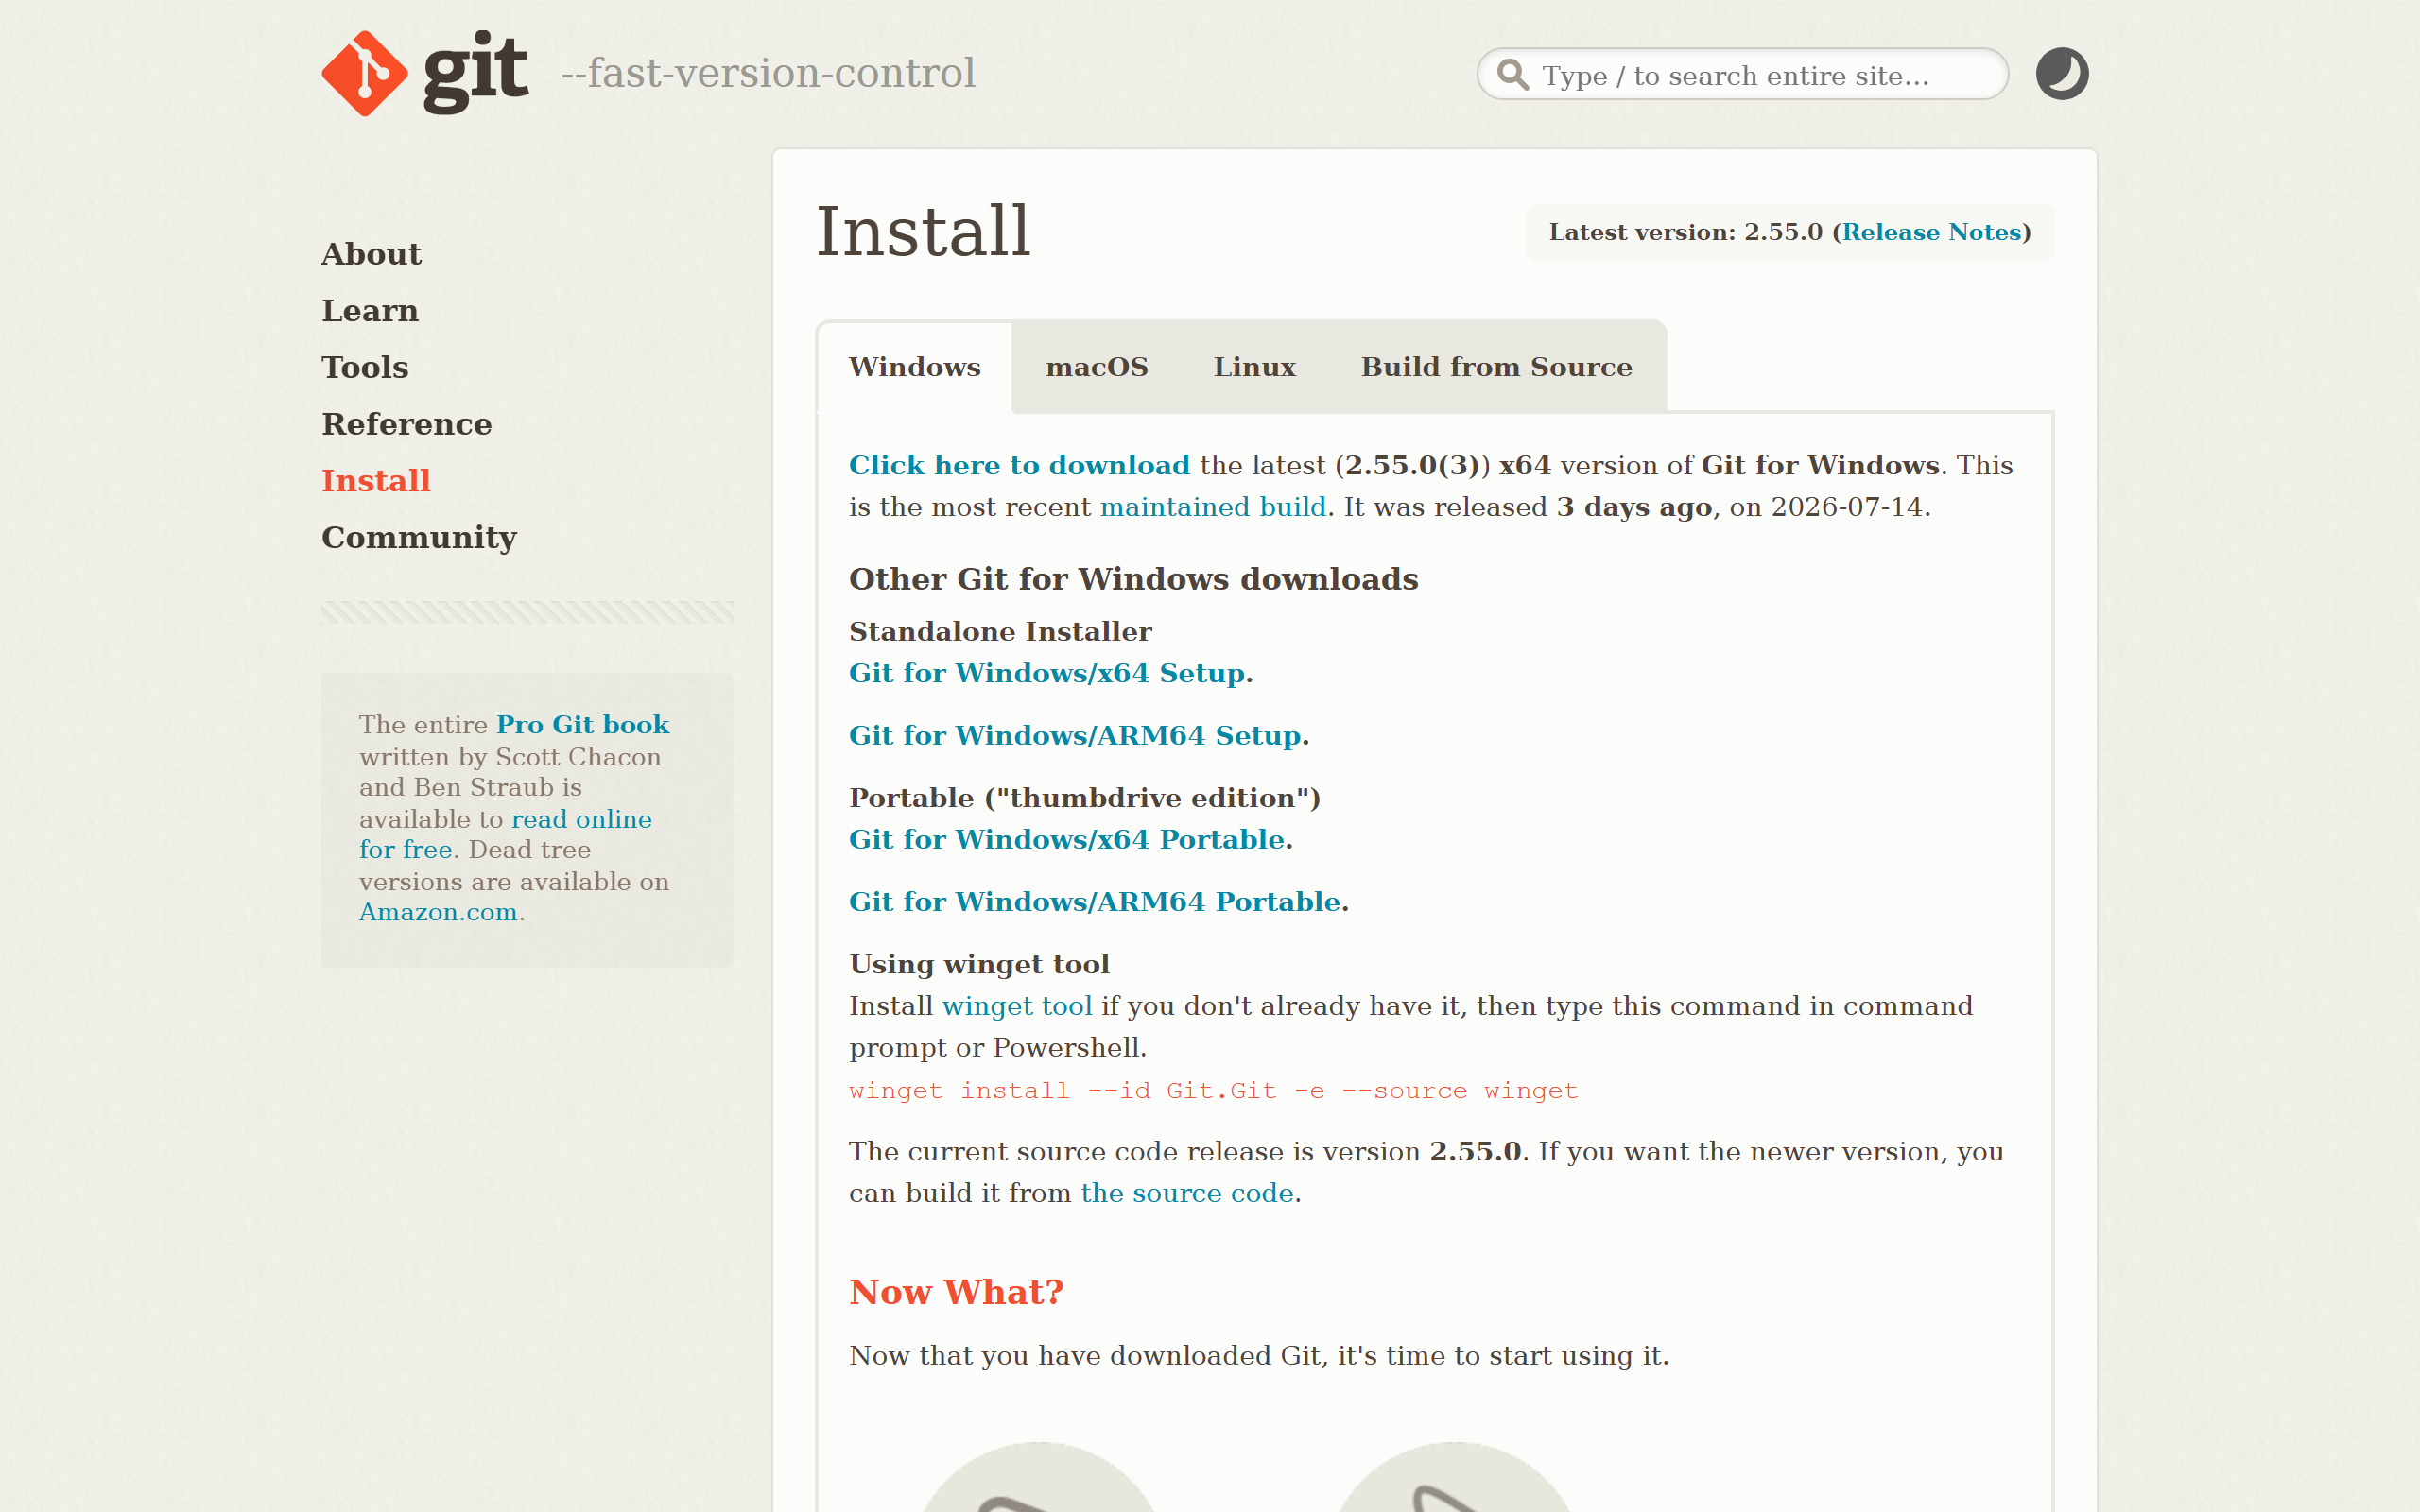Open the 'winget tool' link

[x=1017, y=1006]
